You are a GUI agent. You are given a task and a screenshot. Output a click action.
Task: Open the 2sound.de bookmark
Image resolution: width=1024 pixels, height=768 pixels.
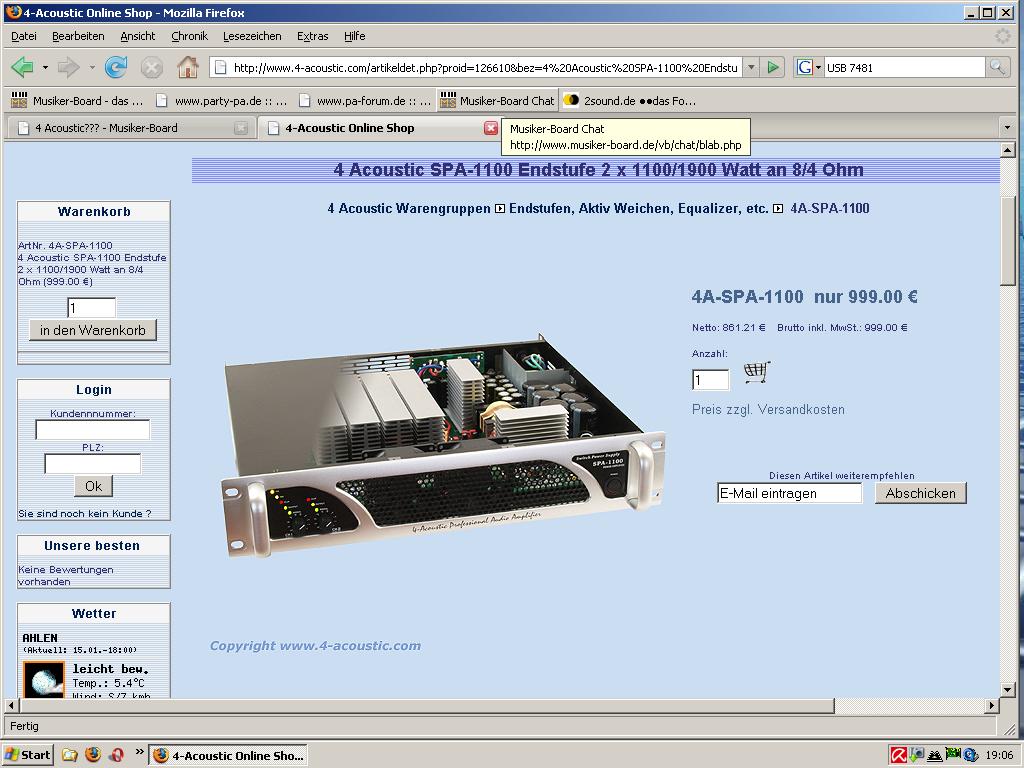pos(630,101)
